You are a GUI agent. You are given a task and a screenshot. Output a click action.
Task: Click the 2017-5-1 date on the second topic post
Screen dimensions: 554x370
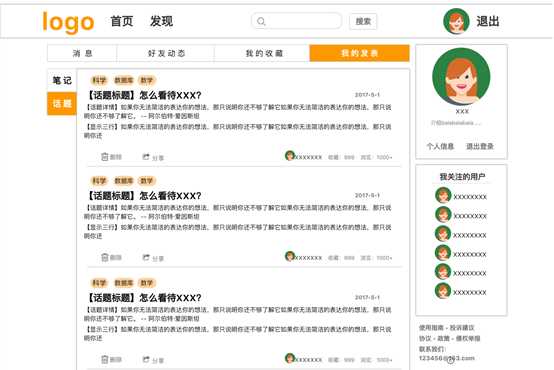(367, 195)
